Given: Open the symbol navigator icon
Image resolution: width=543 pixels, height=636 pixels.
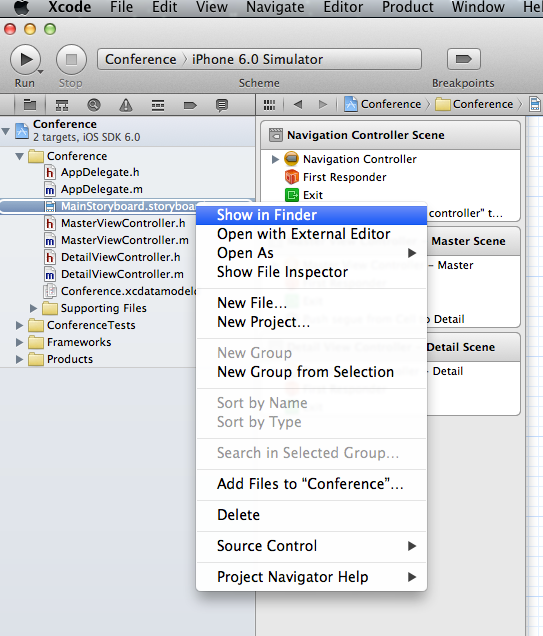Looking at the screenshot, I should click(62, 105).
